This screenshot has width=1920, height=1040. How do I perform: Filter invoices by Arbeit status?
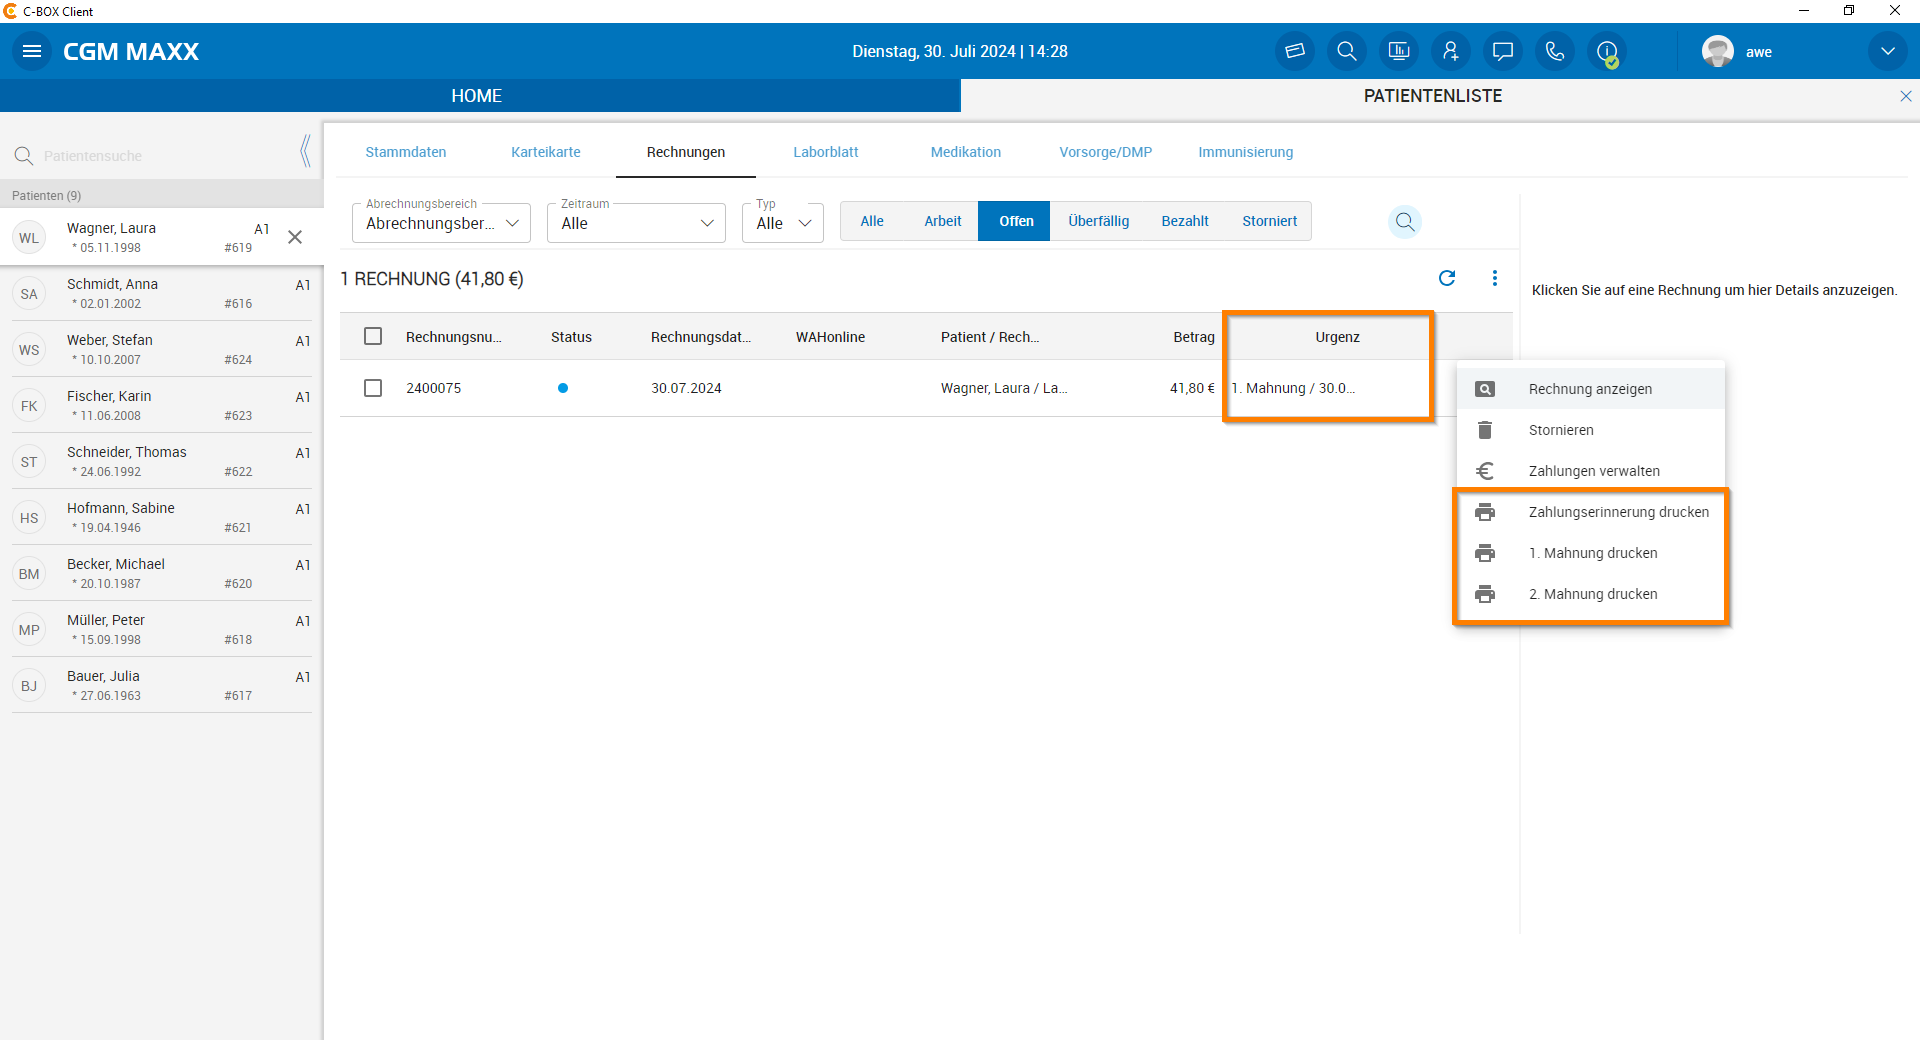tap(943, 221)
